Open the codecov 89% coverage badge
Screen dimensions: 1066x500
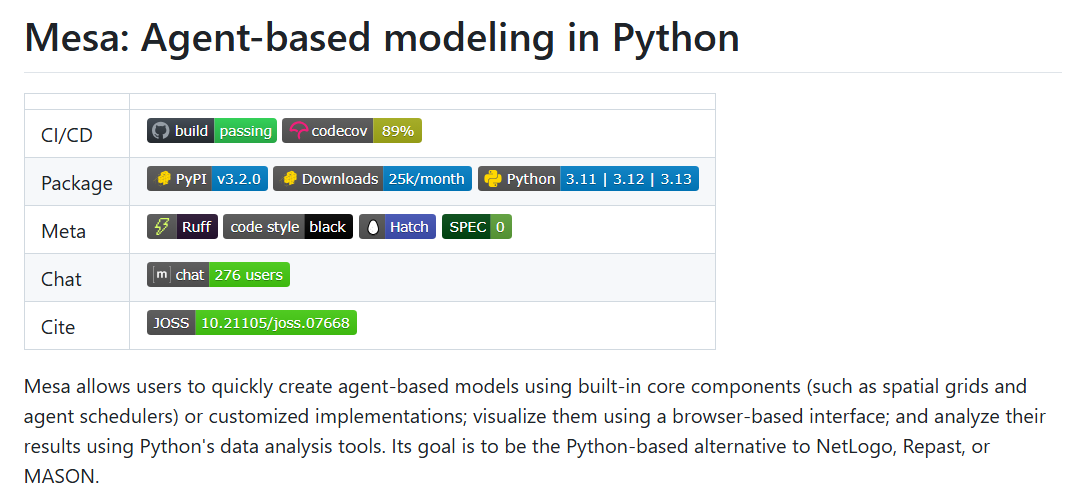click(x=352, y=131)
